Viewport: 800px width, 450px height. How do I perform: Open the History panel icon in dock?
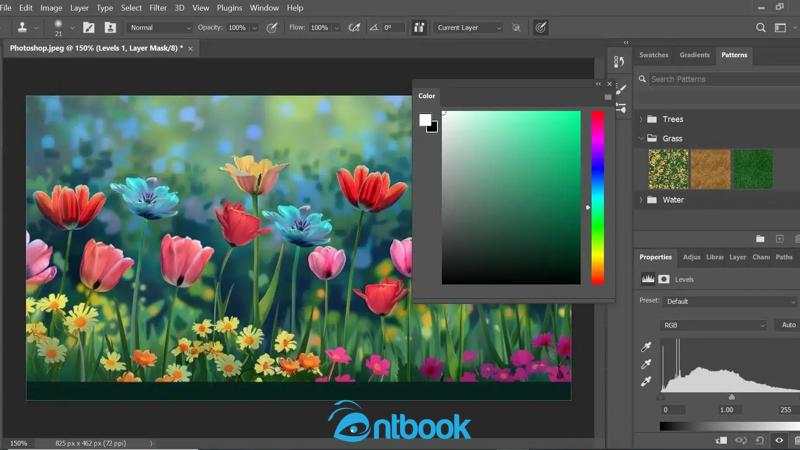pos(619,62)
